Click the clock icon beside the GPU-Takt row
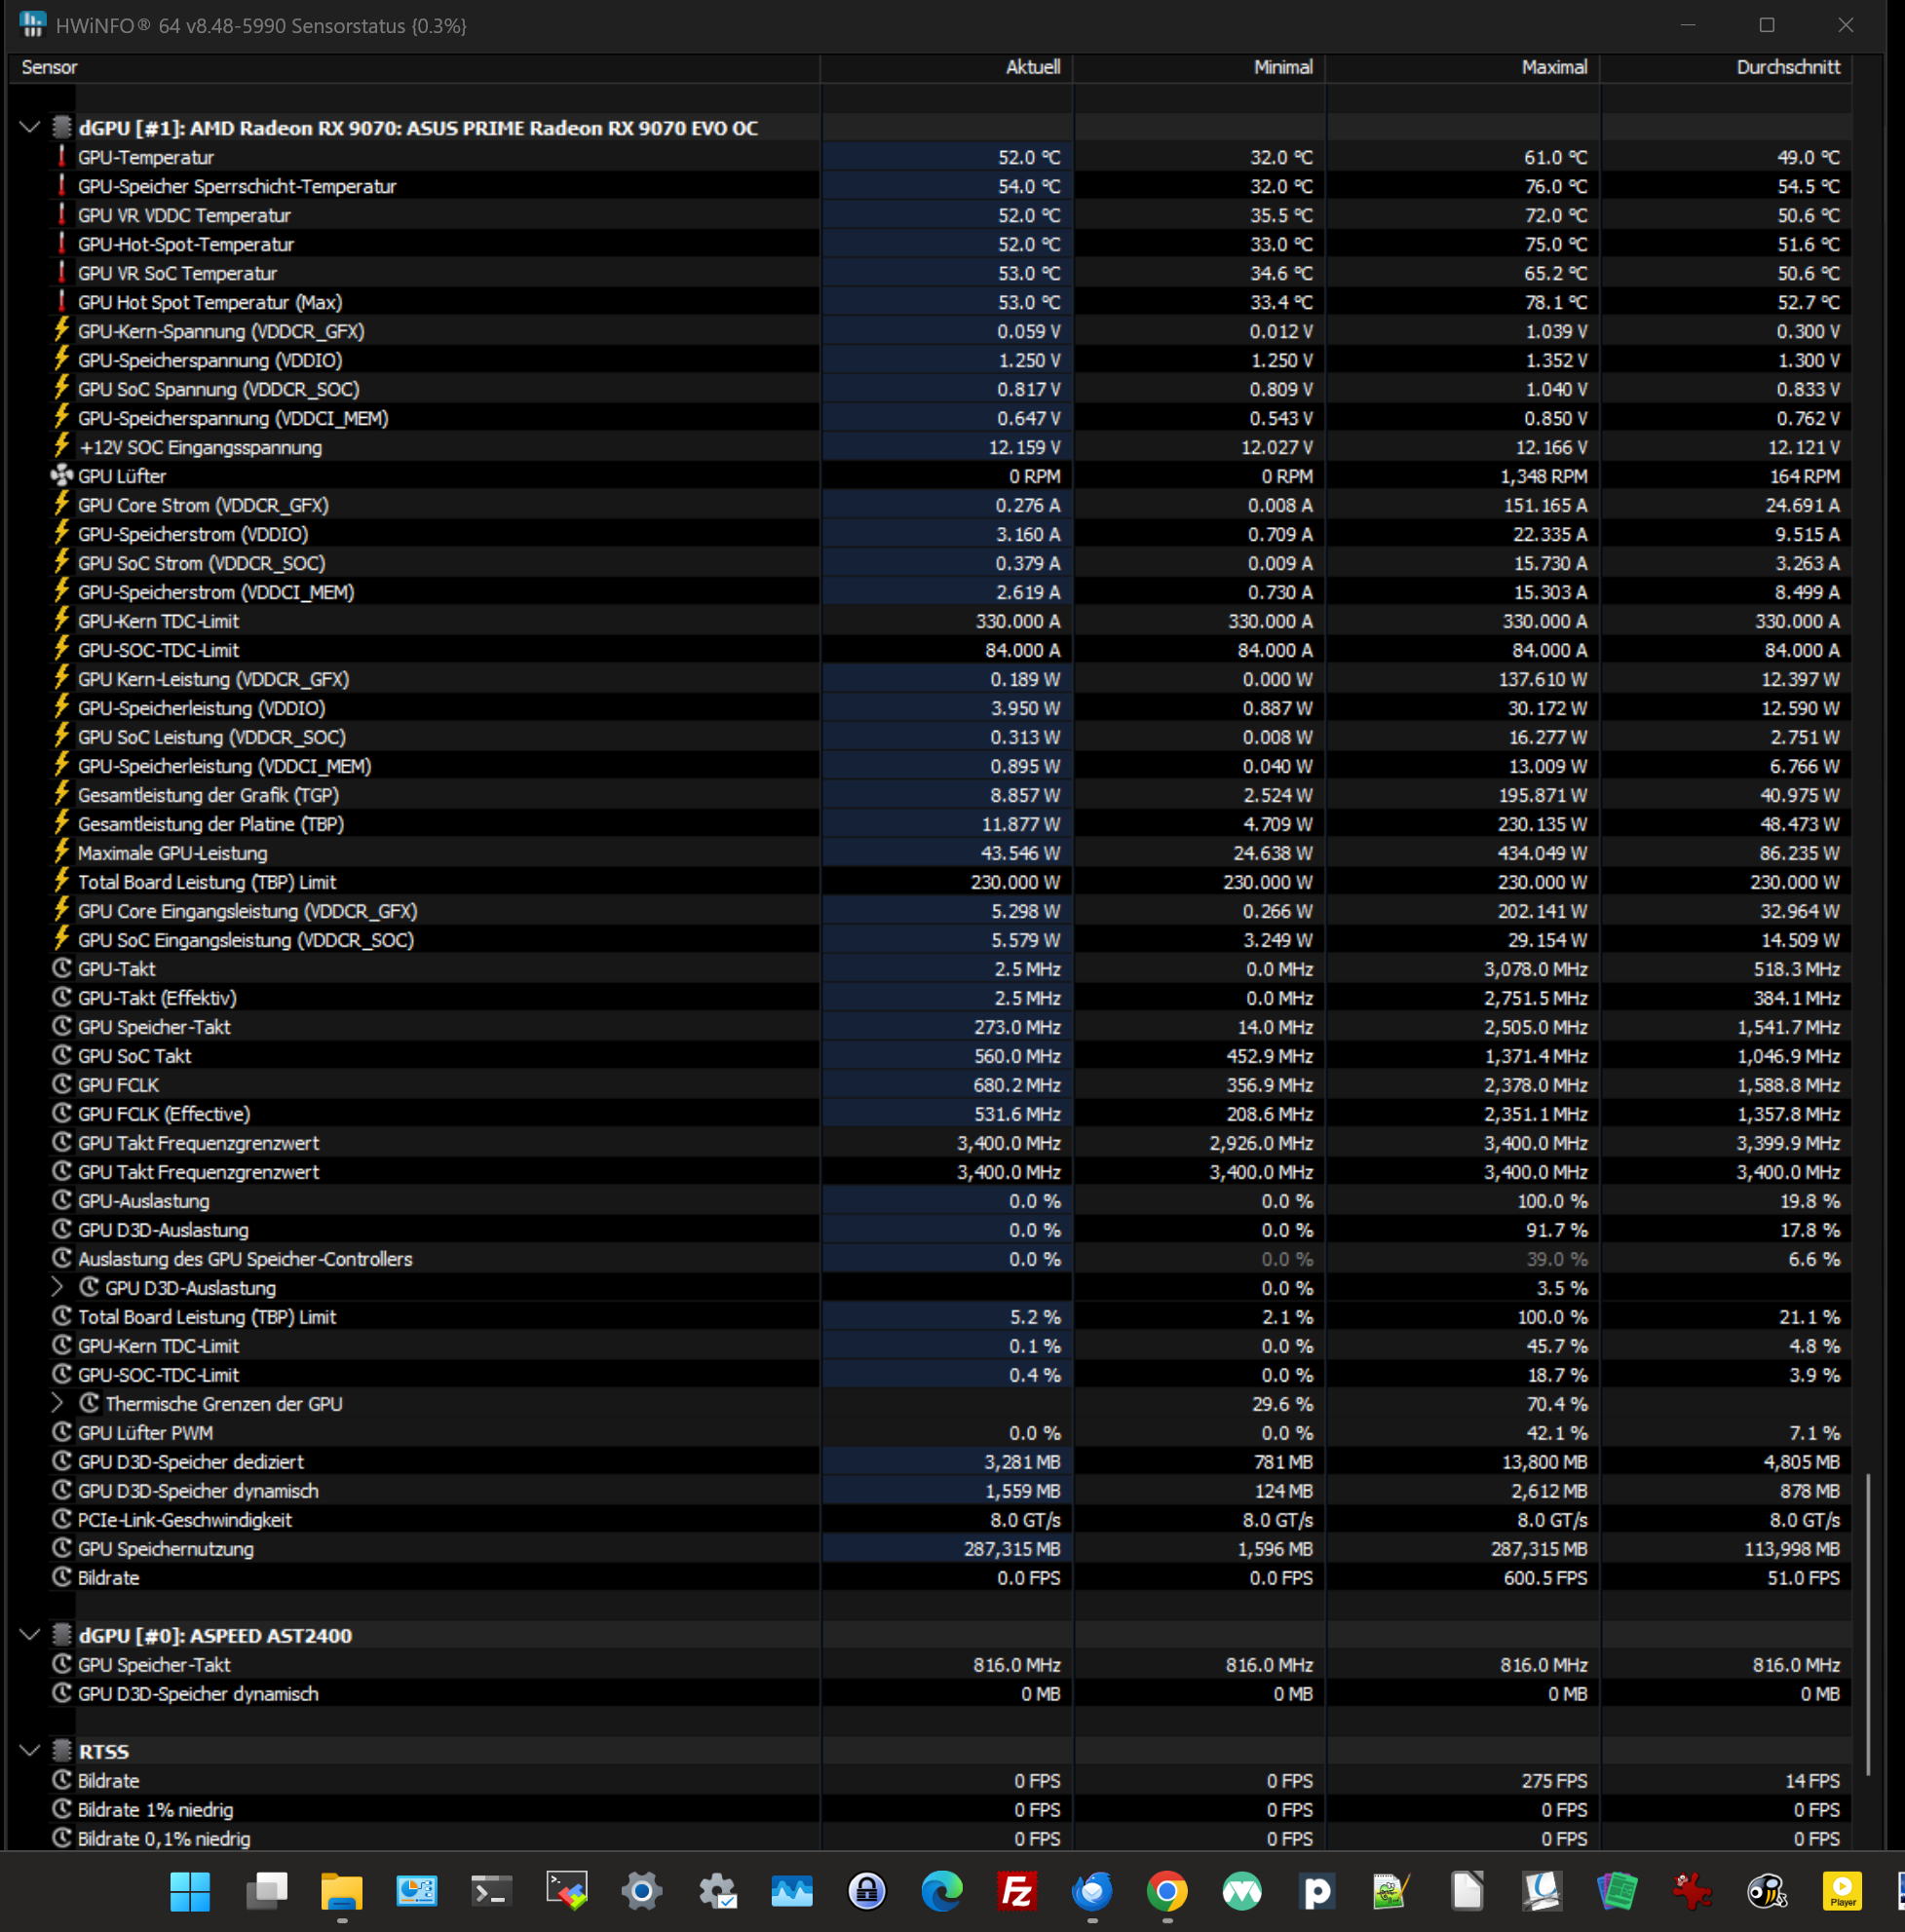This screenshot has width=1905, height=1932. [x=62, y=969]
